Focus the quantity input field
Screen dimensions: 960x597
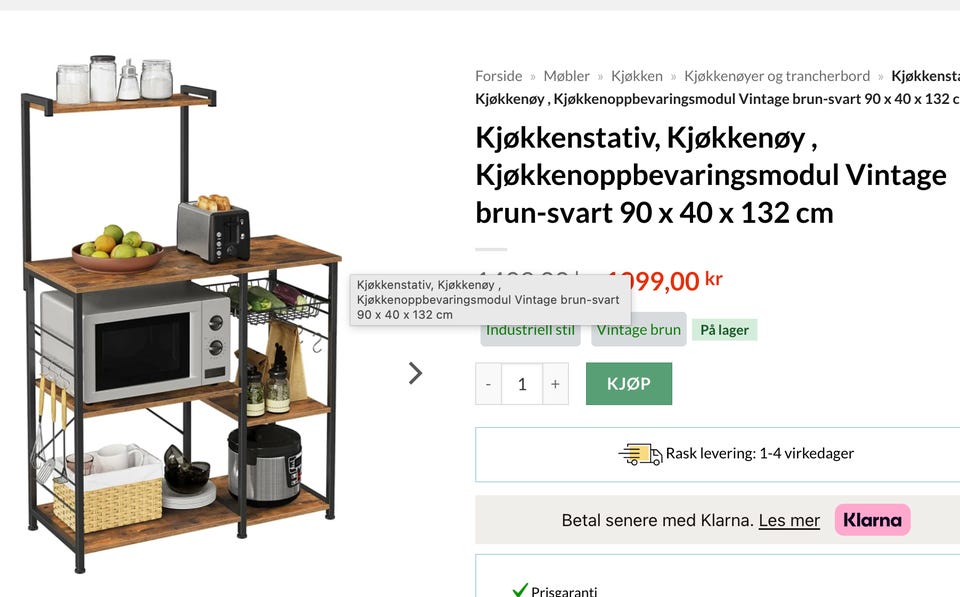pyautogui.click(x=522, y=384)
